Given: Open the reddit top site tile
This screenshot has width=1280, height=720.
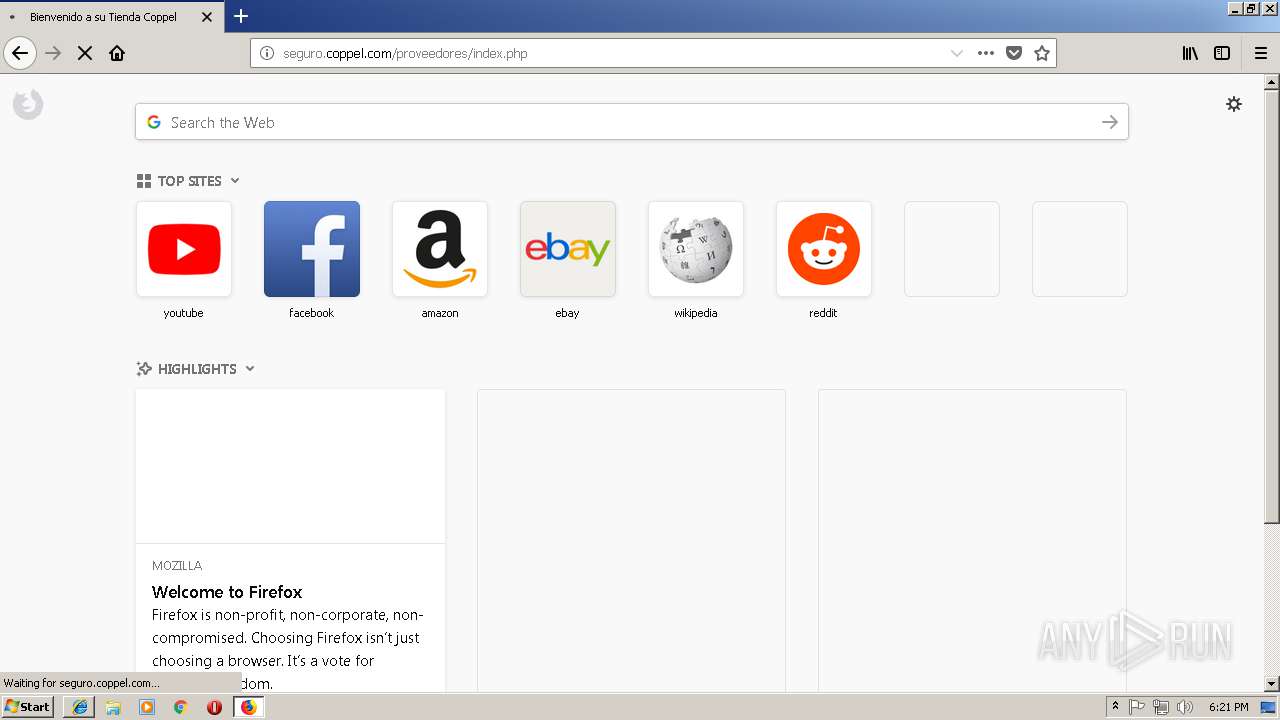Looking at the screenshot, I should [x=824, y=249].
